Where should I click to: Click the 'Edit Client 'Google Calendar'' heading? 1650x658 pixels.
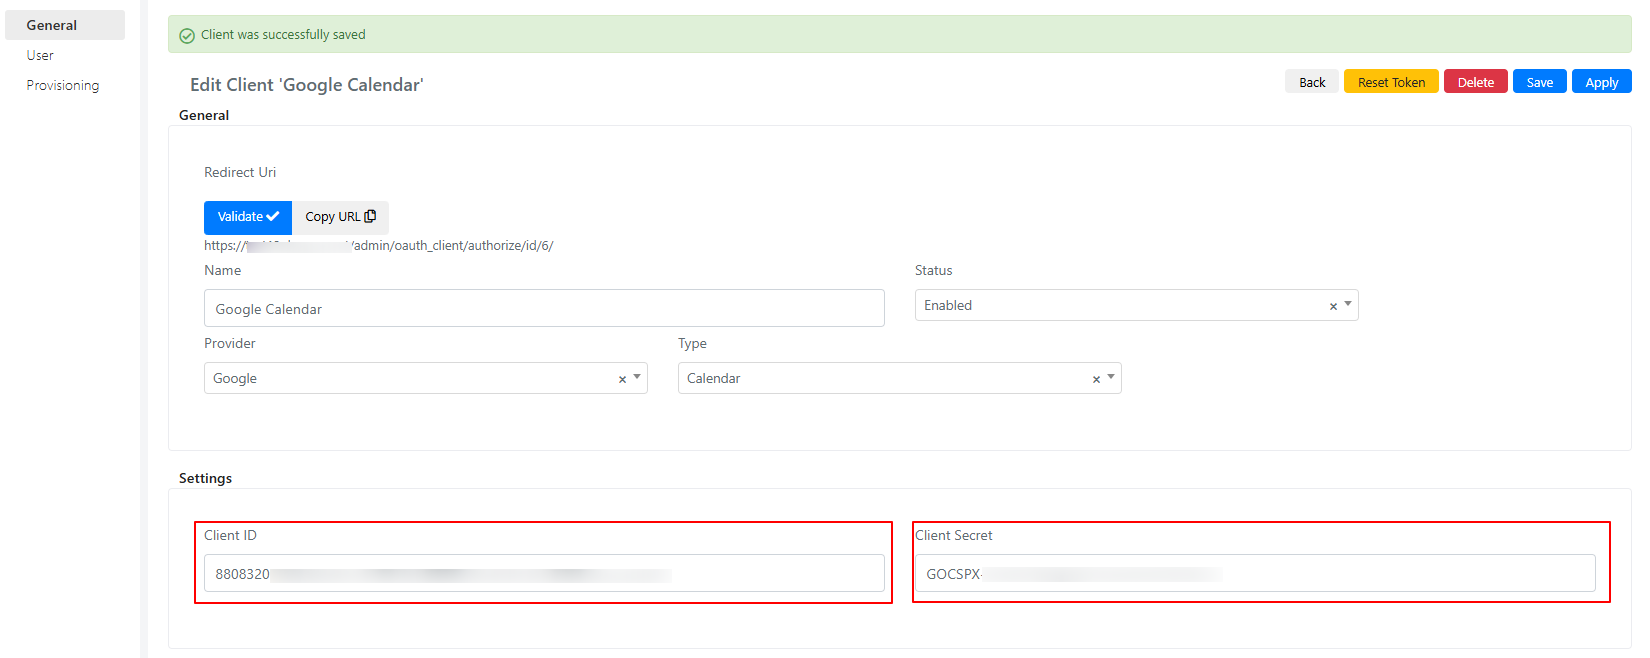click(x=307, y=85)
